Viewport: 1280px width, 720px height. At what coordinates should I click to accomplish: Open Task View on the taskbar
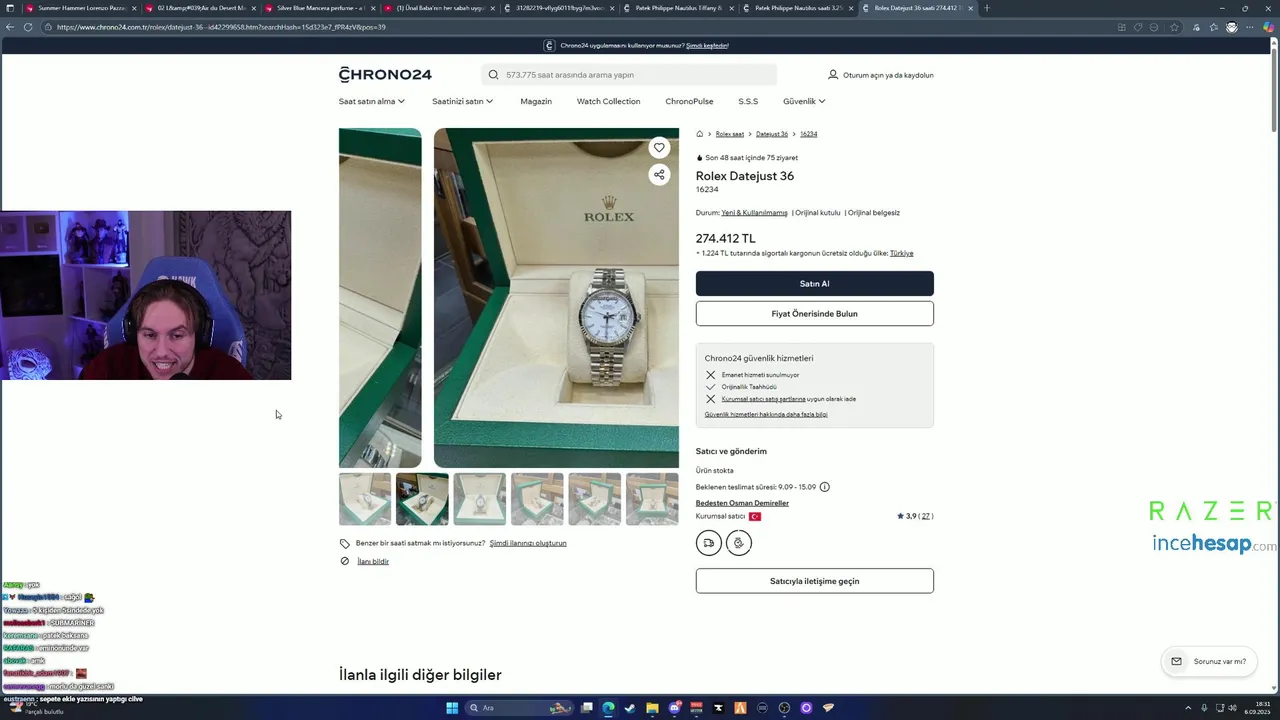pos(587,708)
